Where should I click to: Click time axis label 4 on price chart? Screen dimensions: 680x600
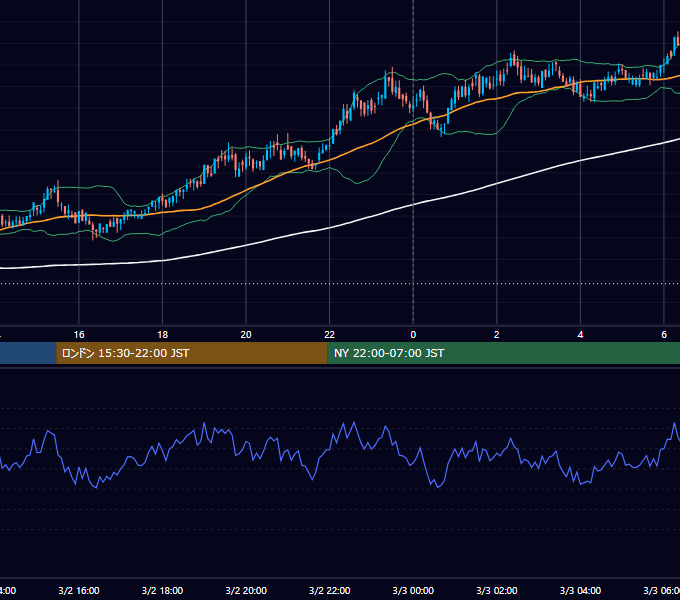point(580,334)
